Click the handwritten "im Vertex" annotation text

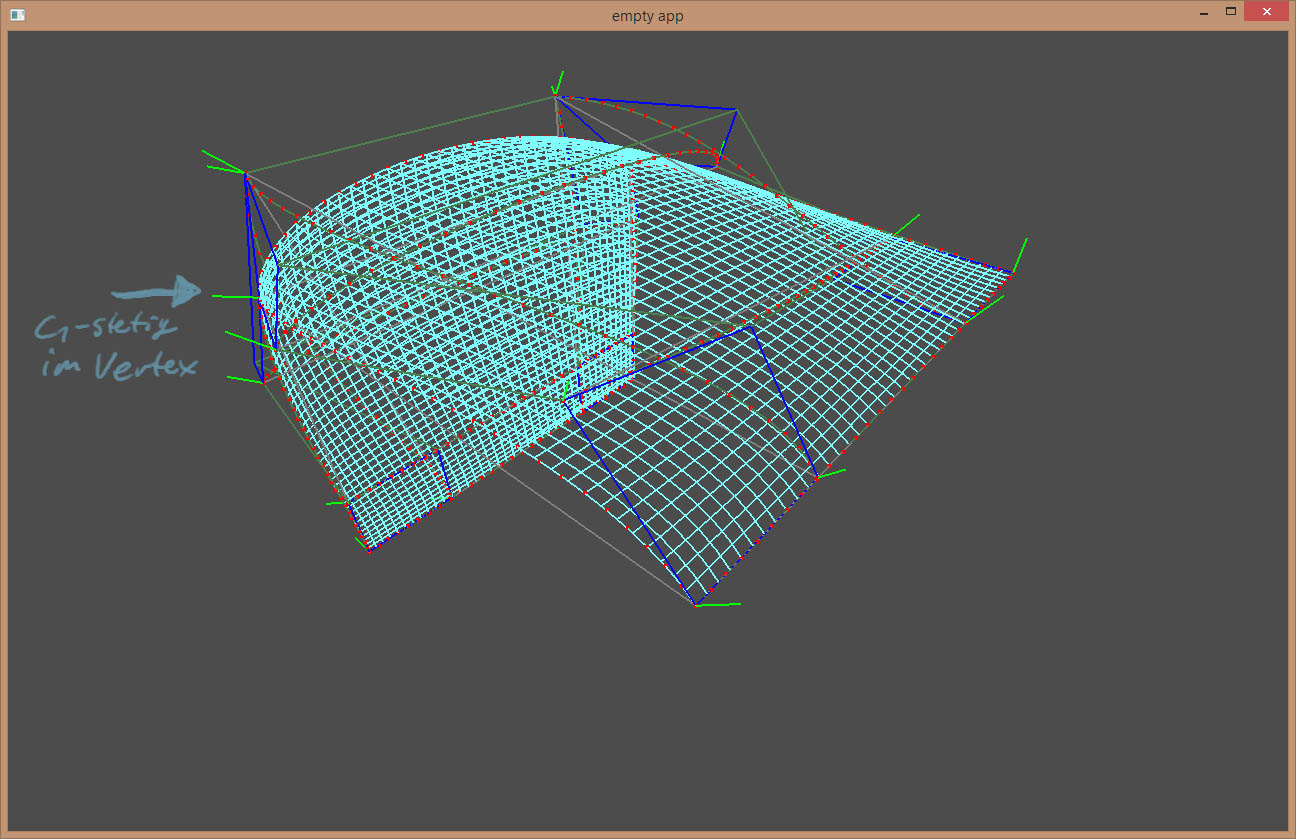(119, 367)
